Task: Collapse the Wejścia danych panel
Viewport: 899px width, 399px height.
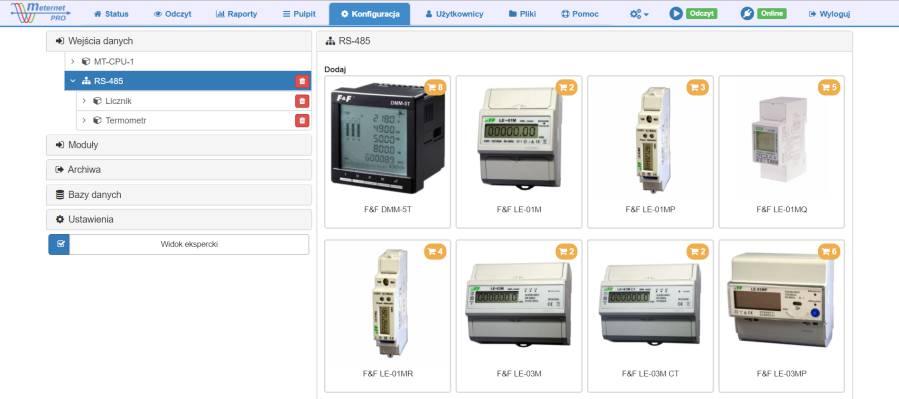Action: pyautogui.click(x=179, y=41)
